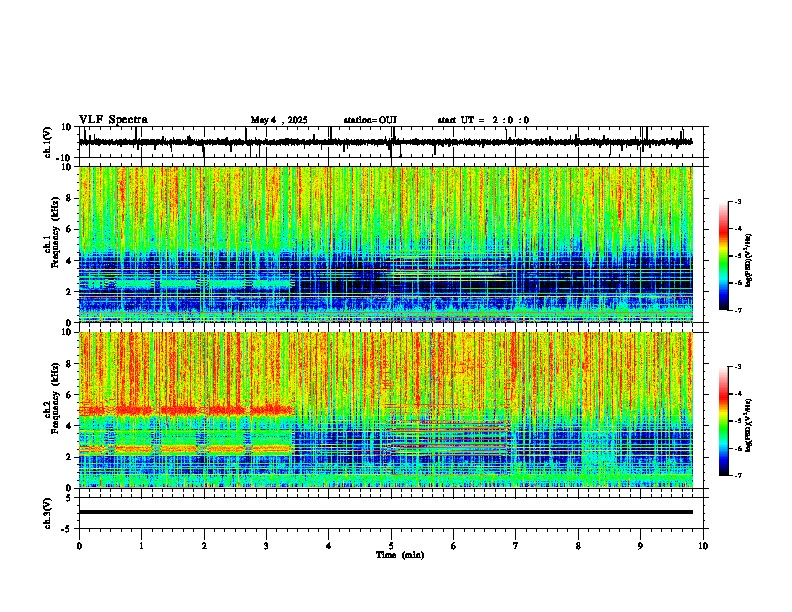Viewport: 792px width, 612px height.
Task: Click the '-3' label on ch.1 colorbar
Action: 737,201
